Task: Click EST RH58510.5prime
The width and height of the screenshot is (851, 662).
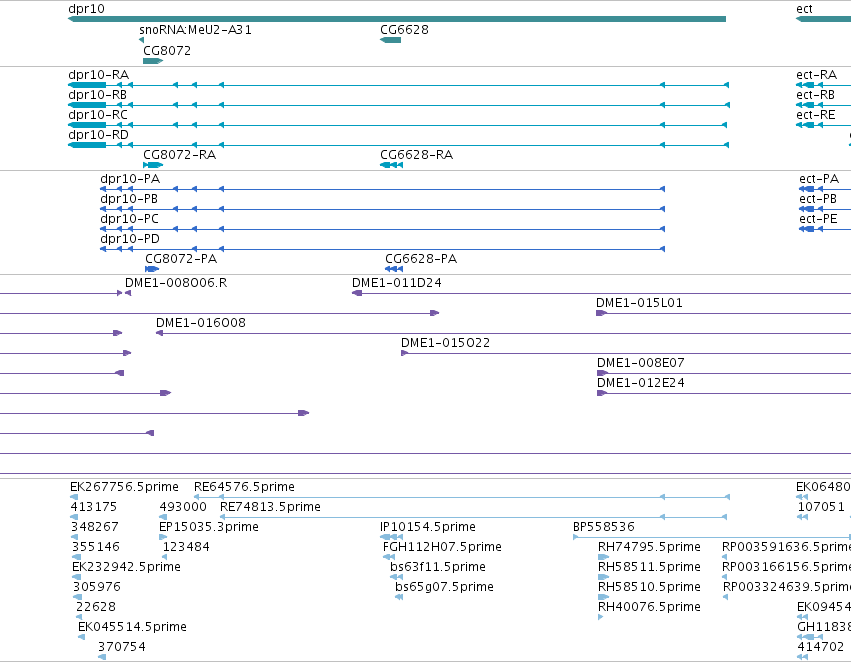Action: click(x=604, y=597)
